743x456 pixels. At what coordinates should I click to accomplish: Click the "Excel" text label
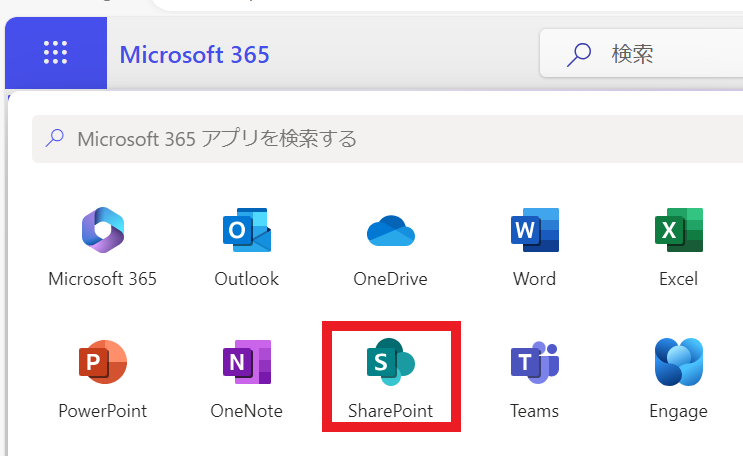[x=679, y=279]
